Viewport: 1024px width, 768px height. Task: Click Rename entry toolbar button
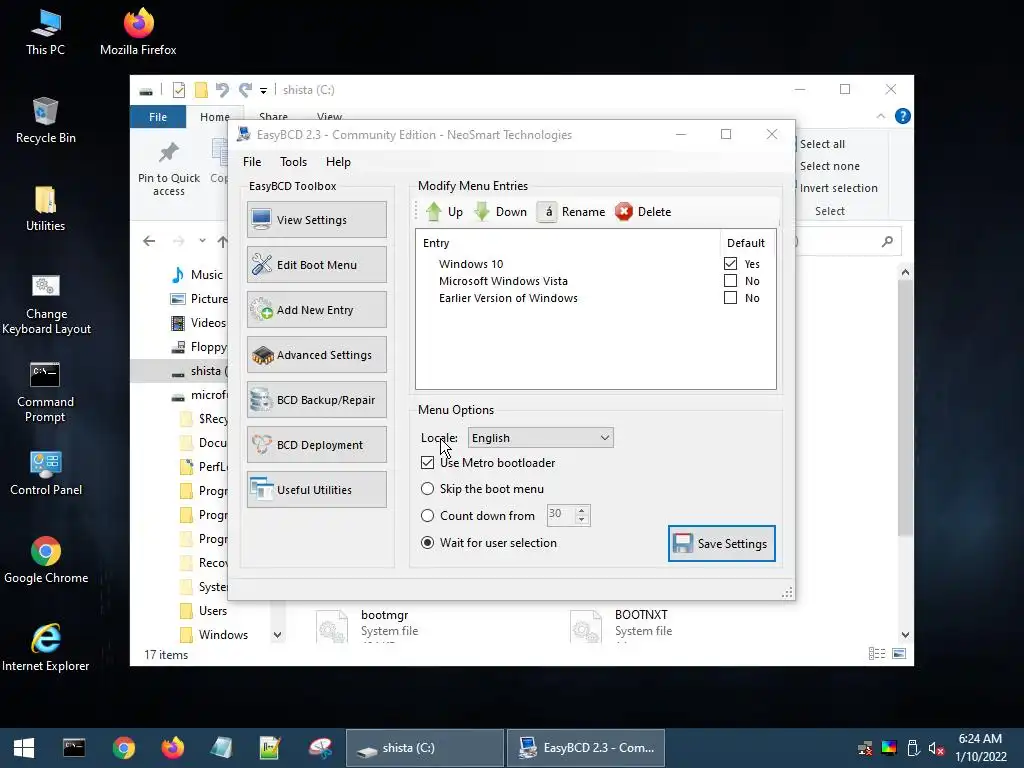click(x=571, y=212)
